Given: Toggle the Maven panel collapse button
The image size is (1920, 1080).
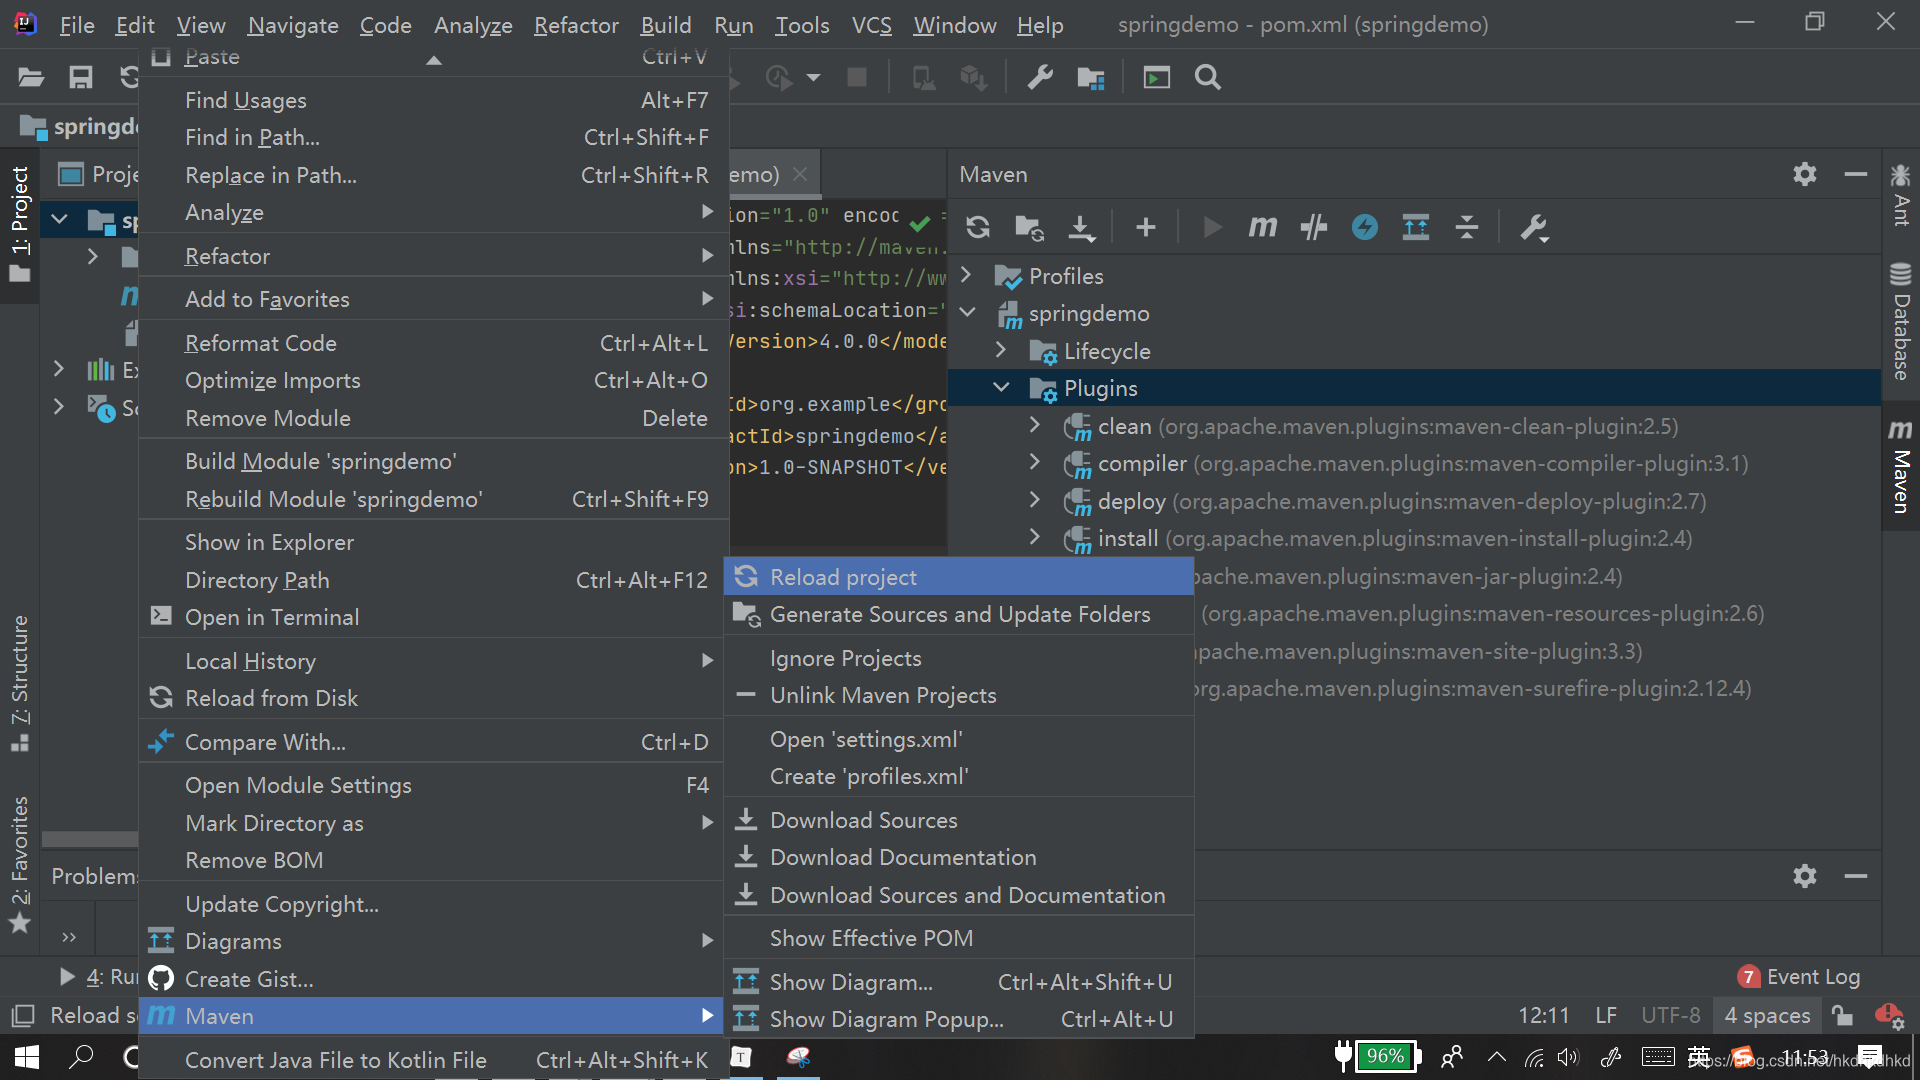Looking at the screenshot, I should [x=1855, y=173].
